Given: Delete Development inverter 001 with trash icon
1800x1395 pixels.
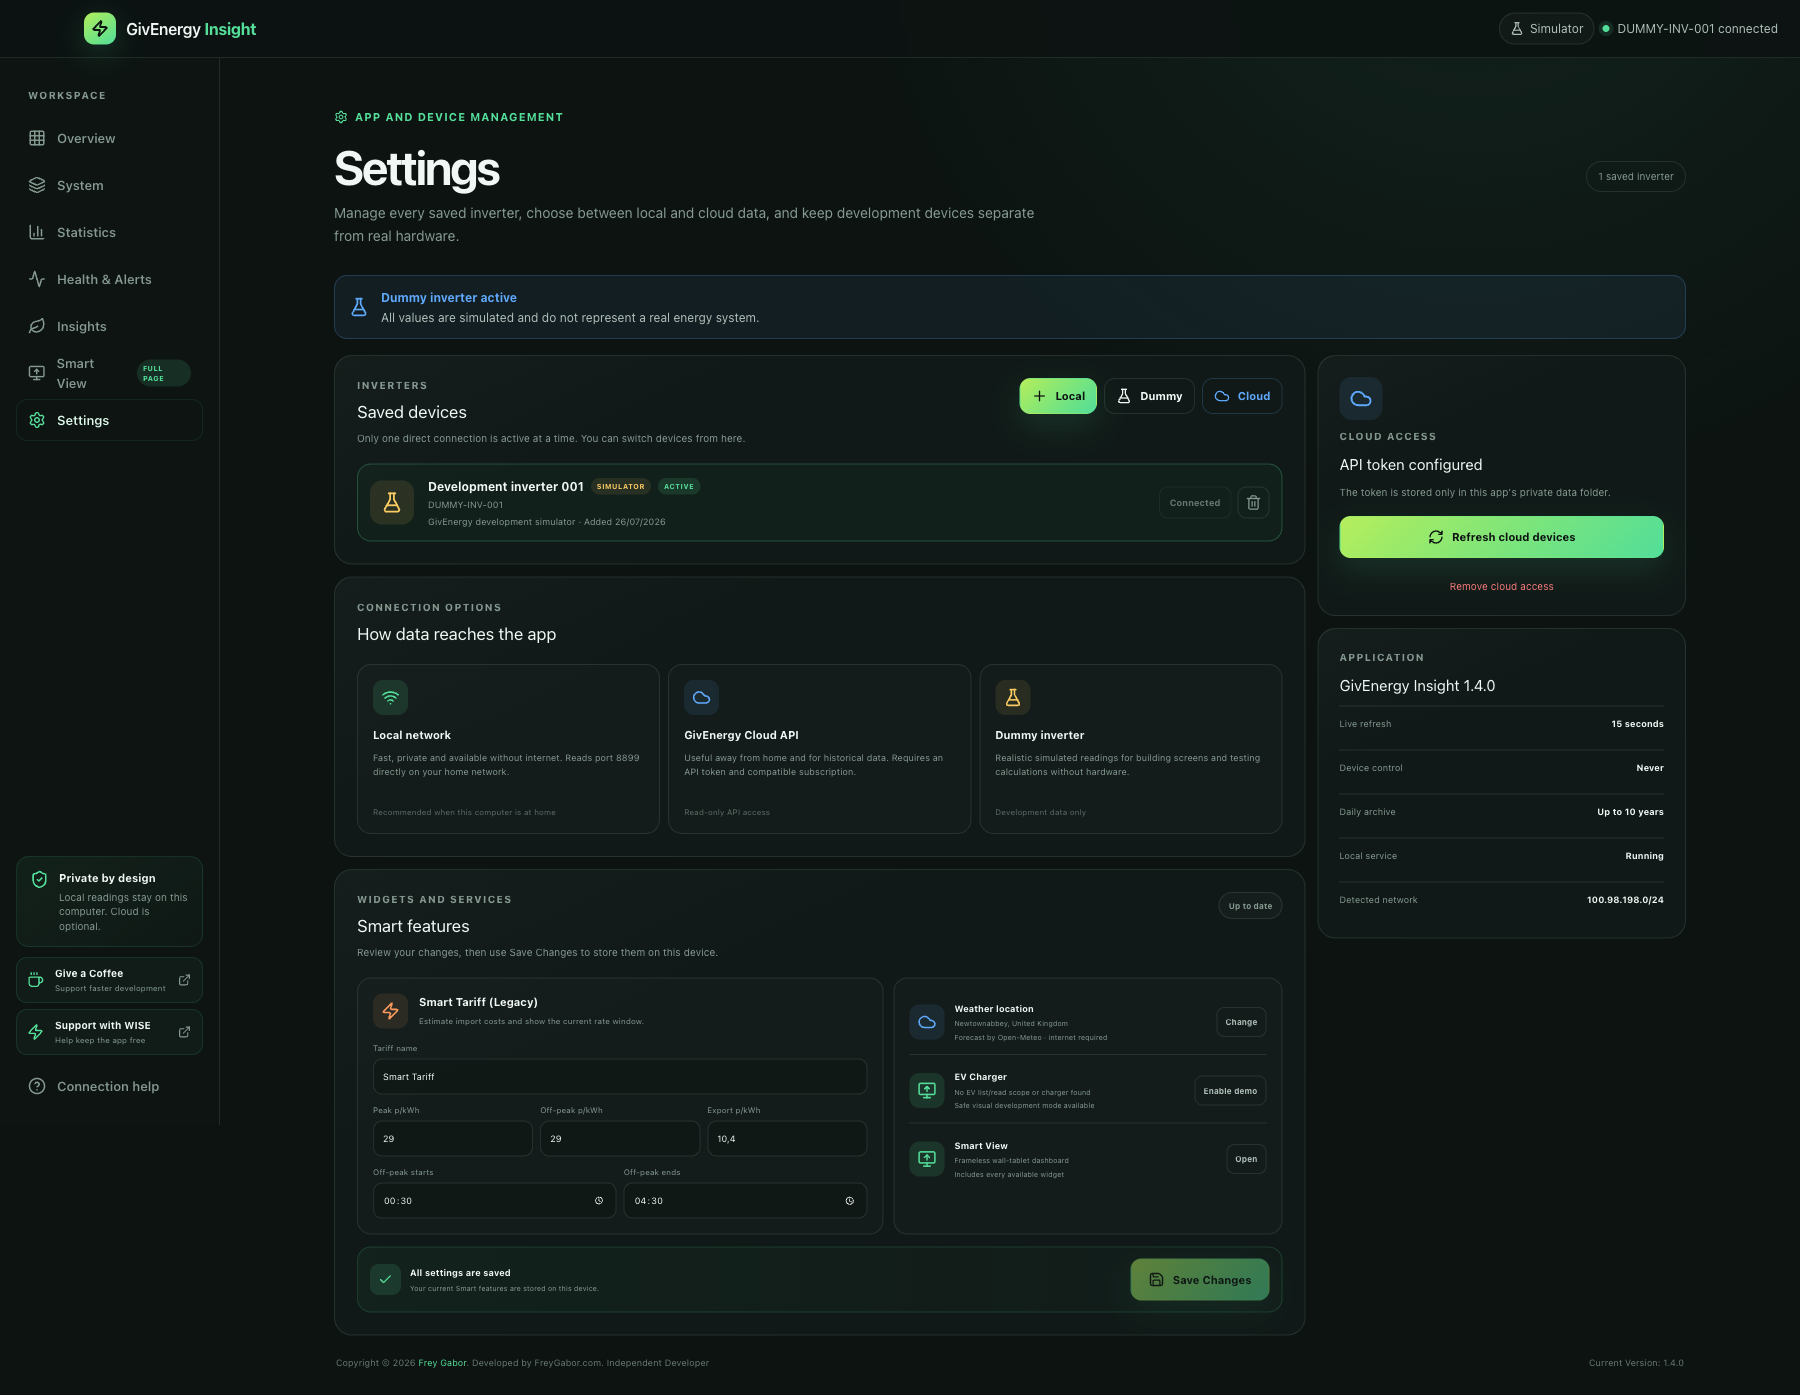Looking at the screenshot, I should coord(1253,503).
